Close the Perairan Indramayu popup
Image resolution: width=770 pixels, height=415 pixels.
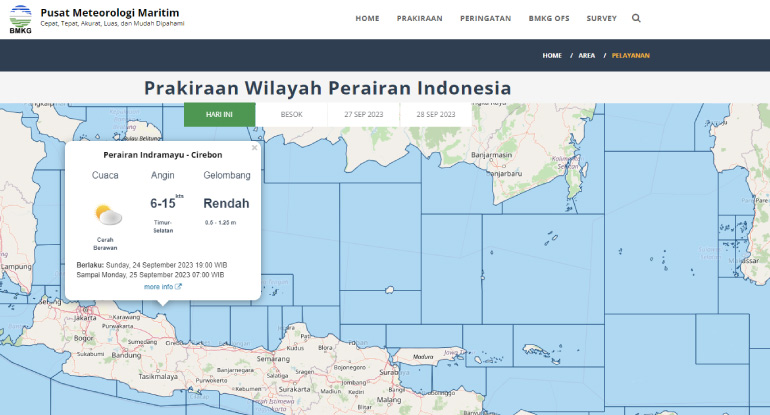click(255, 148)
